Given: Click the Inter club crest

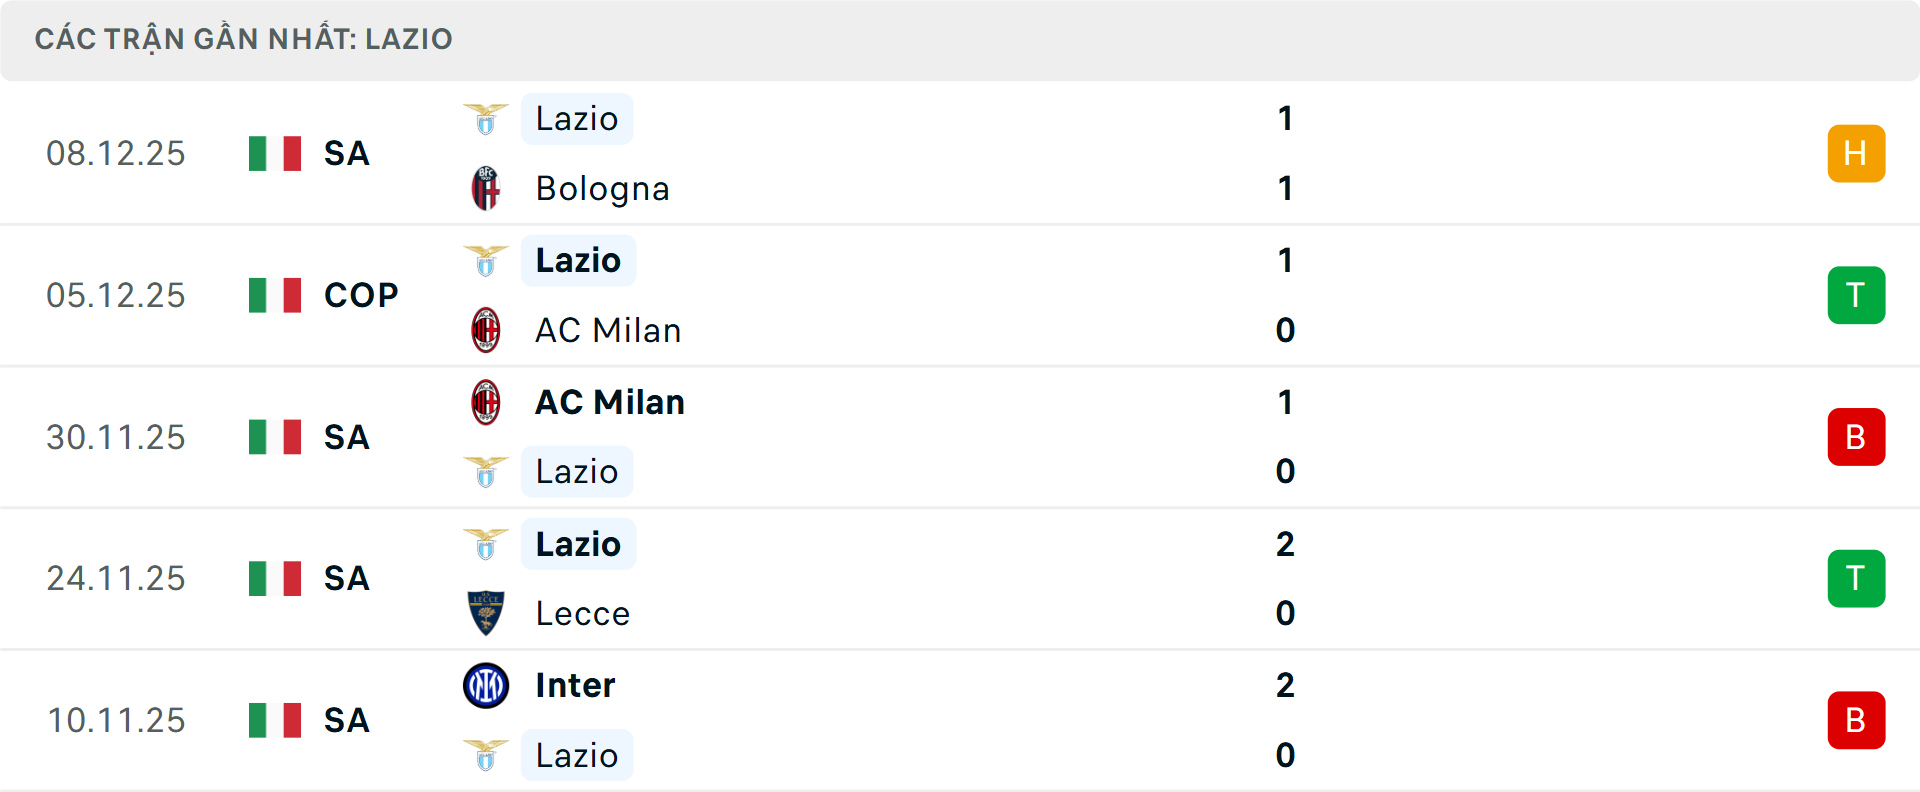Looking at the screenshot, I should click(x=486, y=686).
